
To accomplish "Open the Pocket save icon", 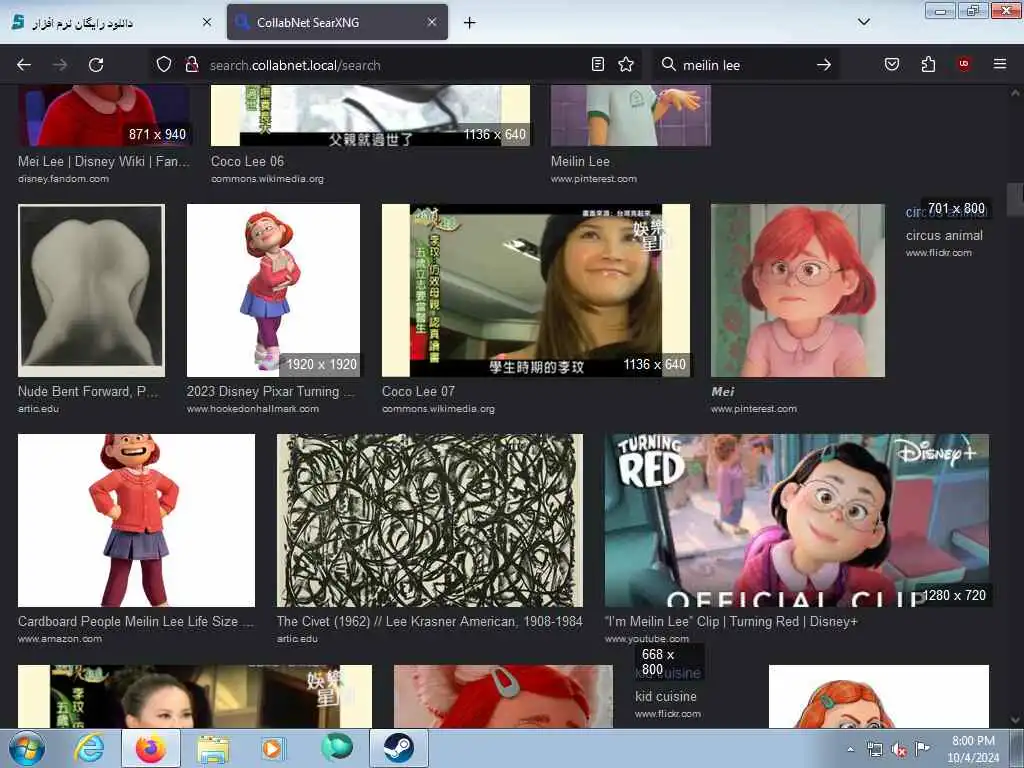I will point(892,64).
